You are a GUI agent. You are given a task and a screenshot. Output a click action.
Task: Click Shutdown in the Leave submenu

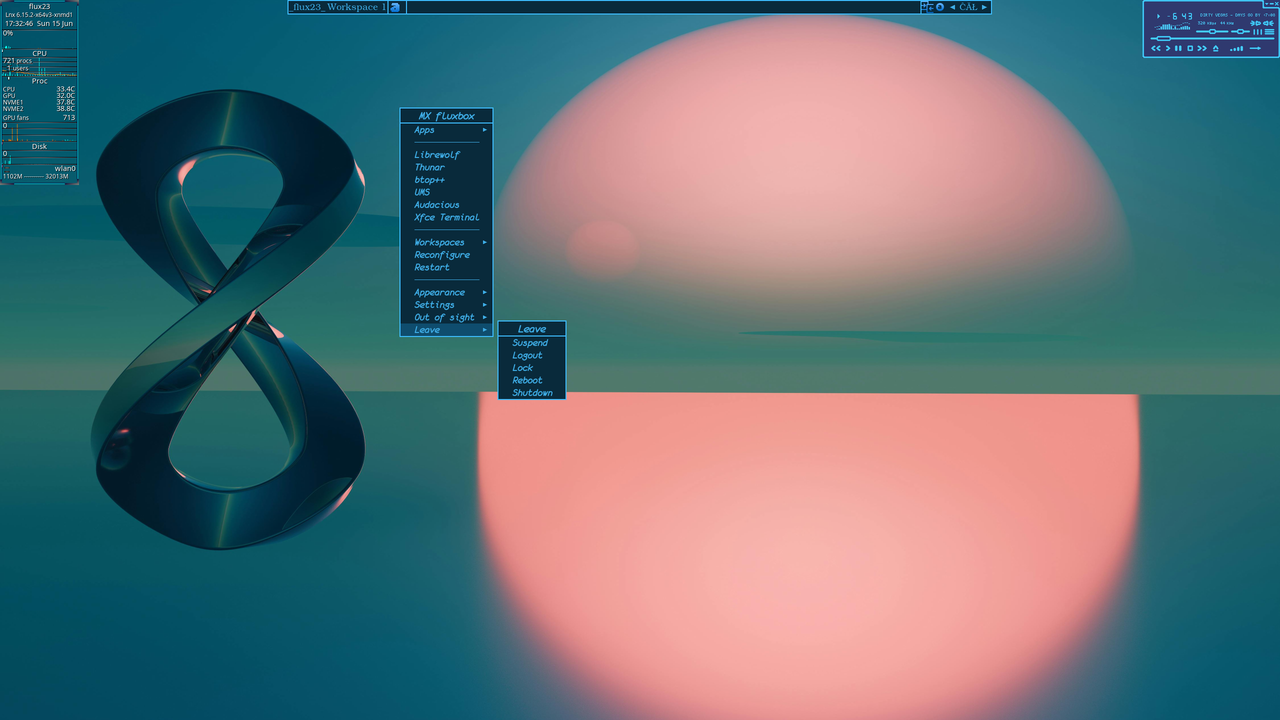click(532, 393)
